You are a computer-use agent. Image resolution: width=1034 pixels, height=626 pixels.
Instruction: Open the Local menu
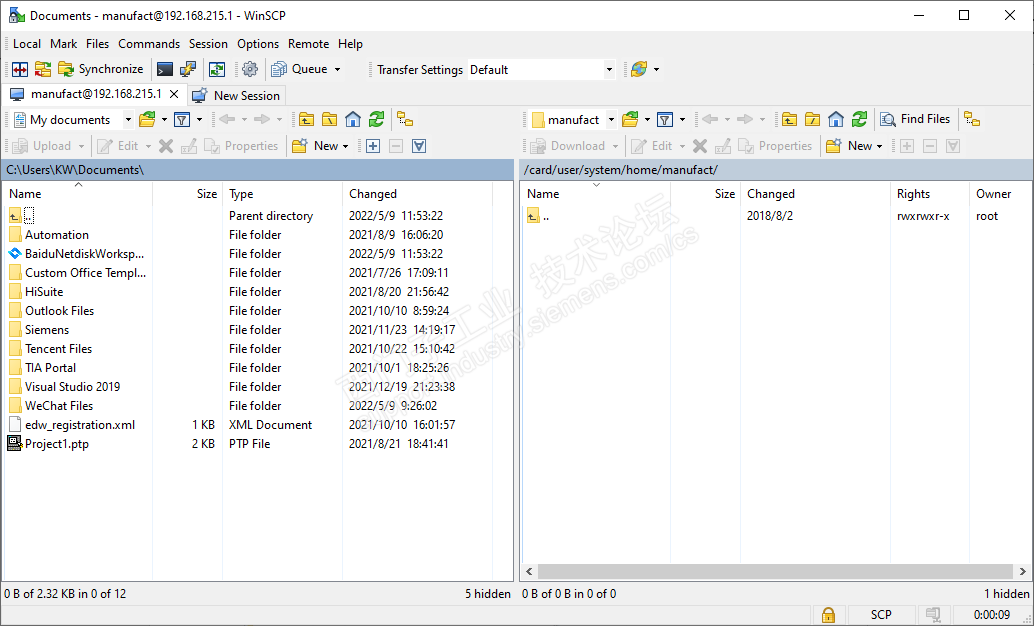coord(27,44)
